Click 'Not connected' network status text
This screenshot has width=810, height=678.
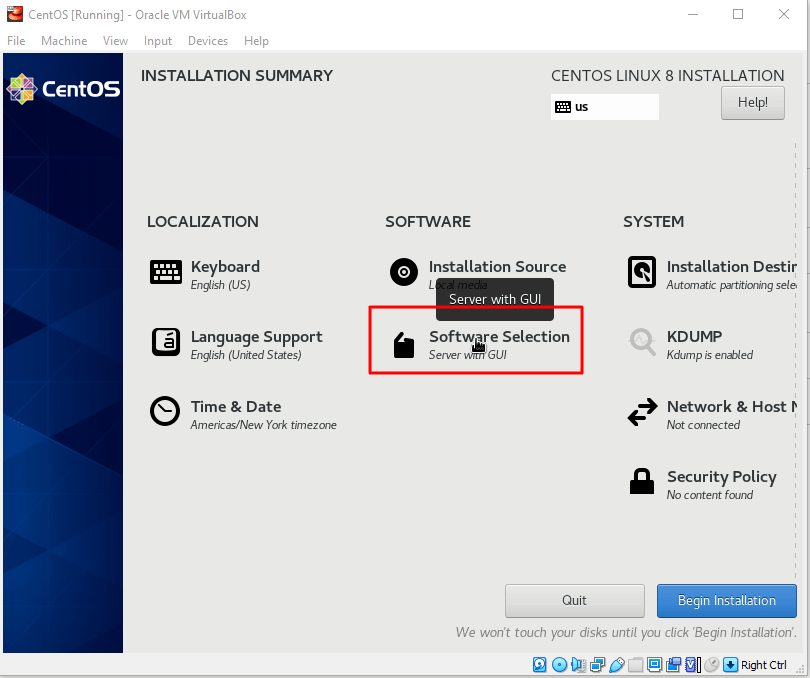(703, 425)
